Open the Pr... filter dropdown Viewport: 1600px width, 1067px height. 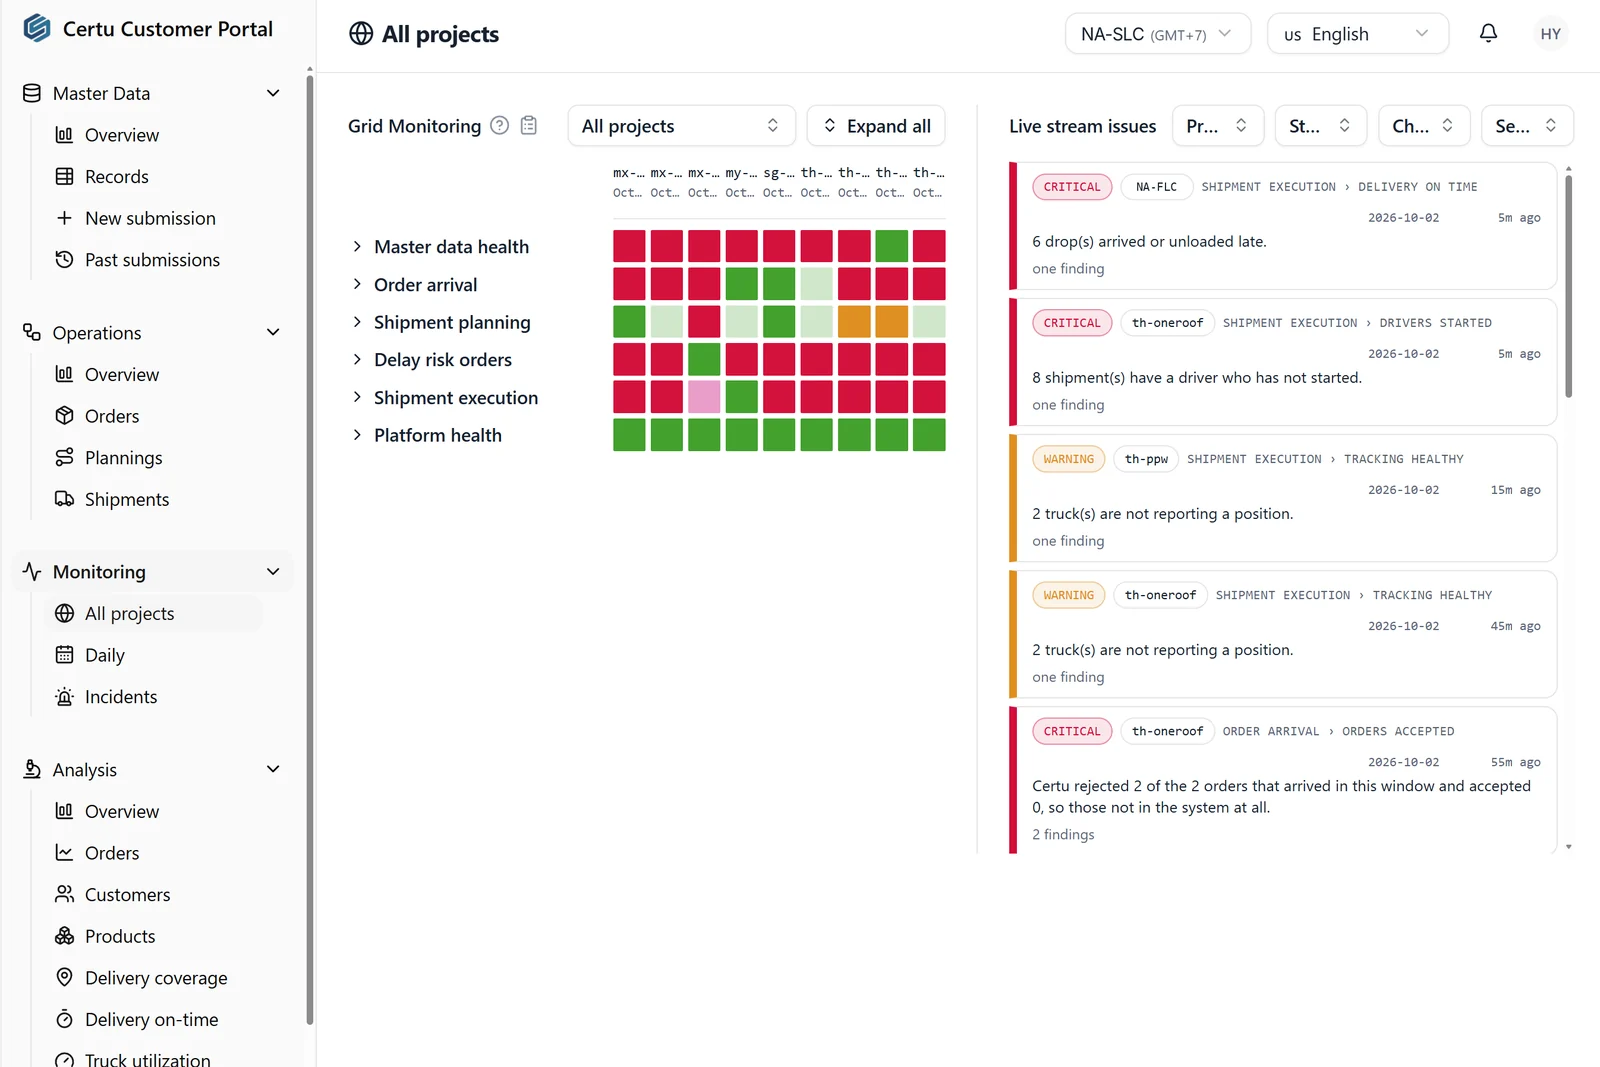[1218, 126]
